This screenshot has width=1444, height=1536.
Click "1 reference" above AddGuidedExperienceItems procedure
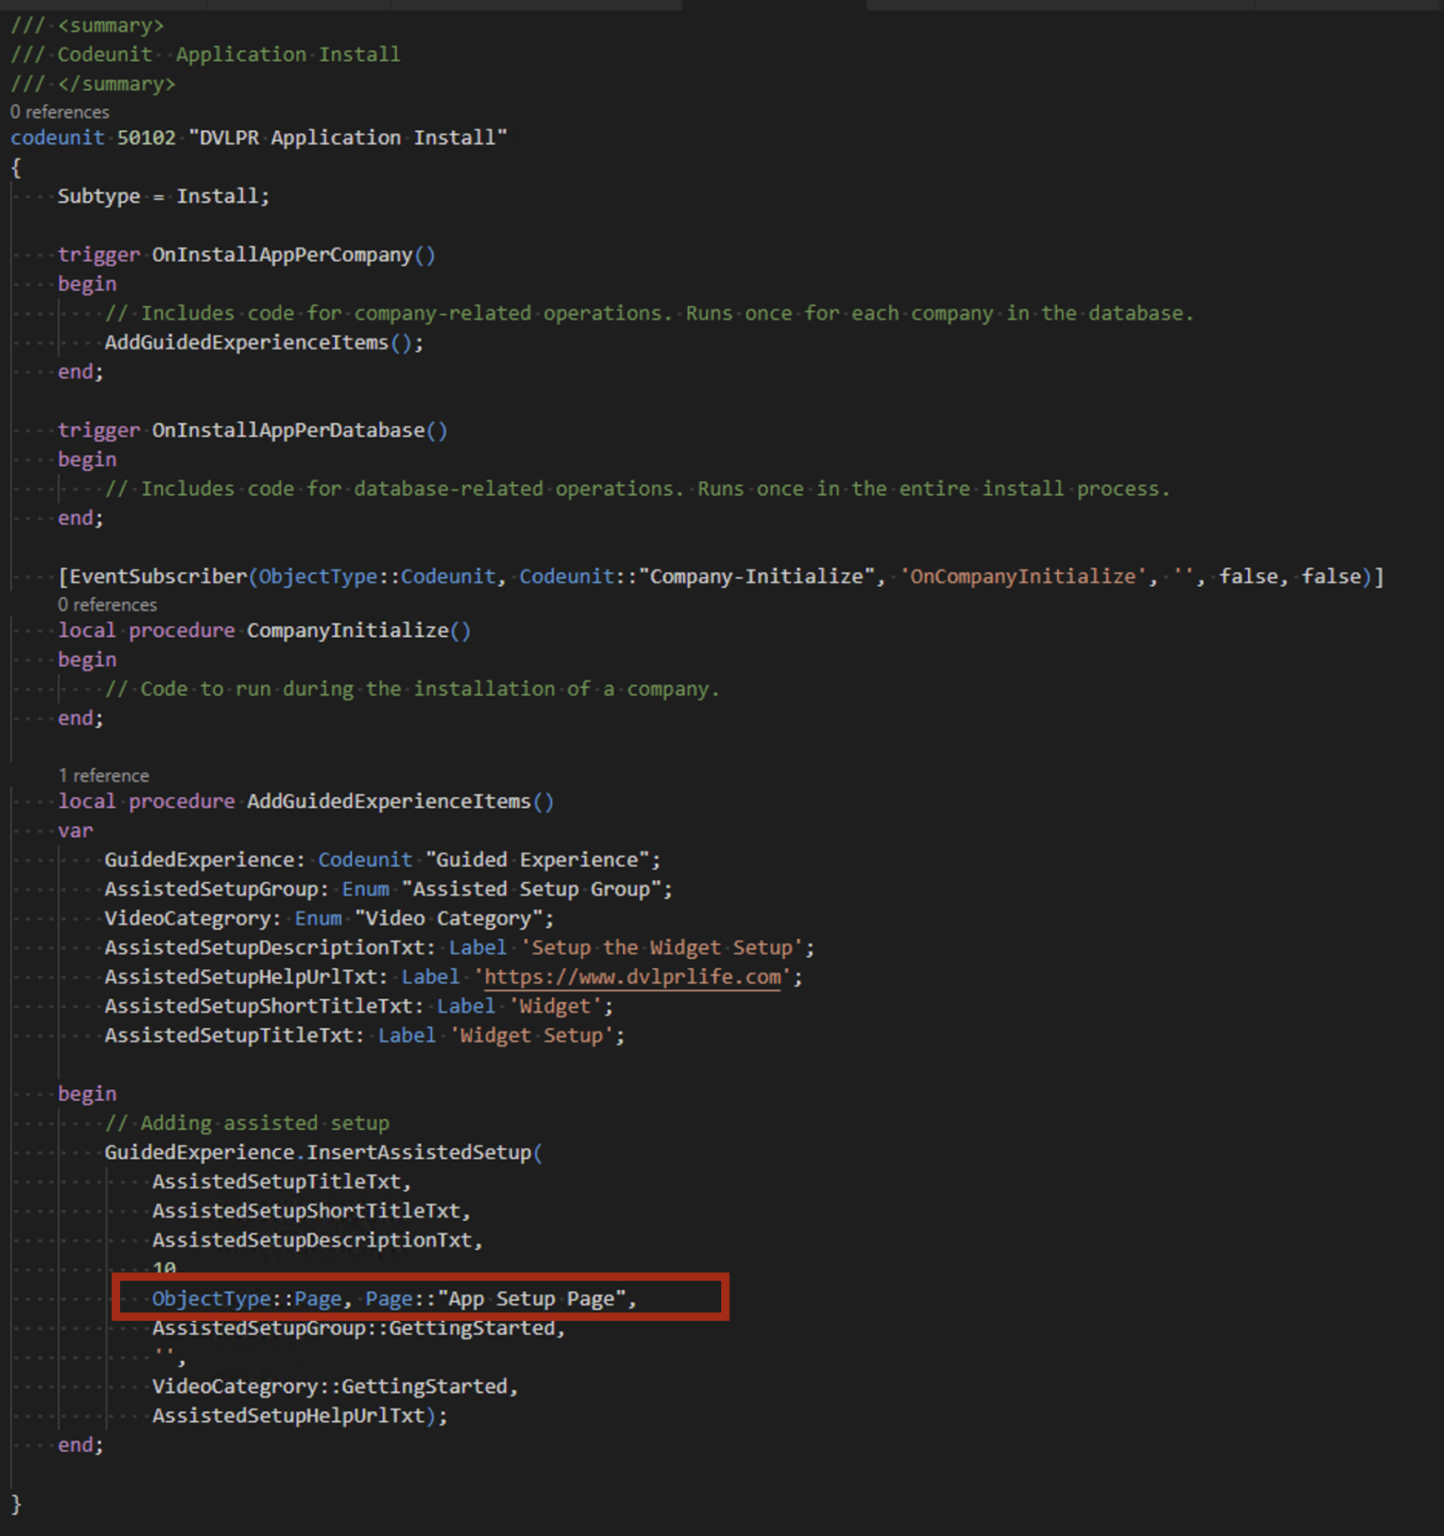pos(104,775)
